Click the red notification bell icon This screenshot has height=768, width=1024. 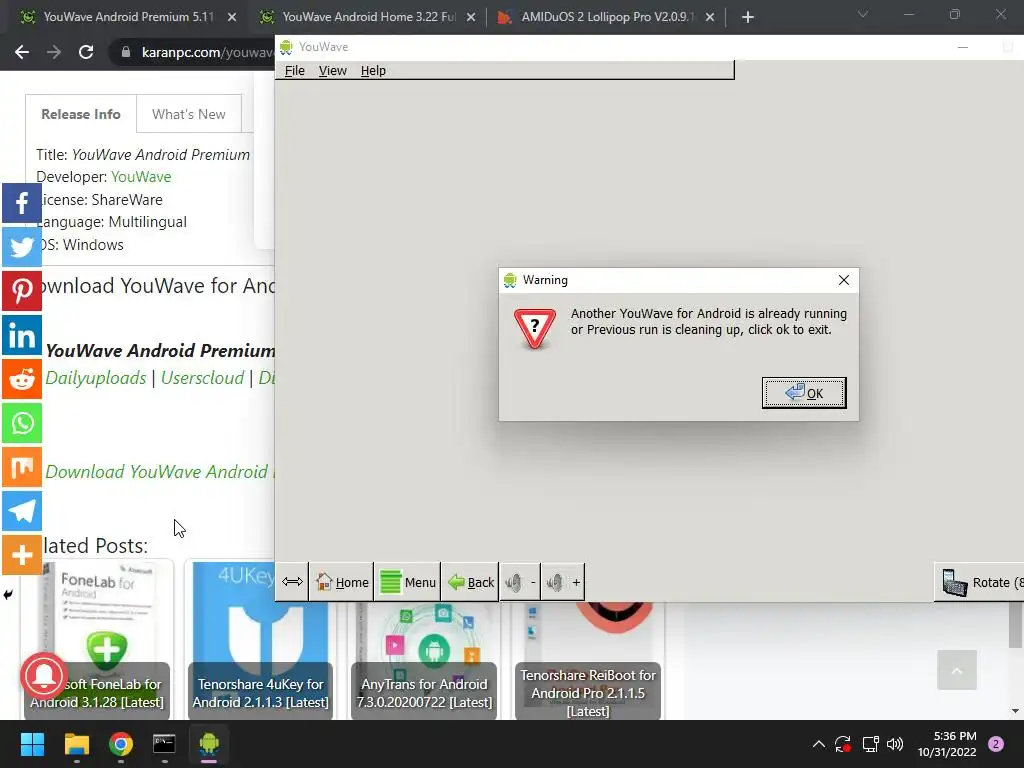click(x=44, y=676)
